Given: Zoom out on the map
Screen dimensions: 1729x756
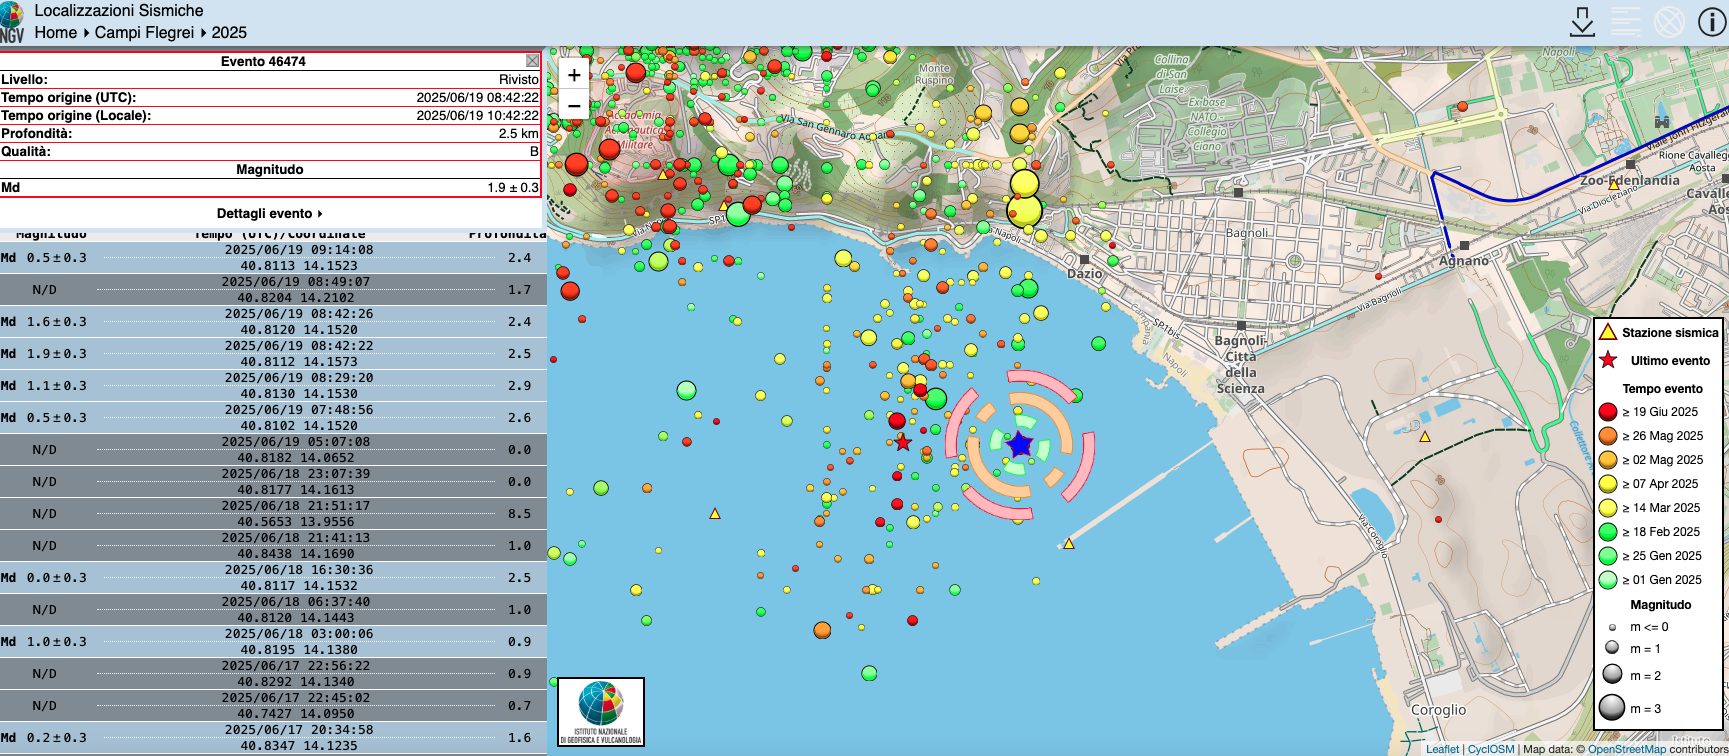Looking at the screenshot, I should [x=574, y=105].
